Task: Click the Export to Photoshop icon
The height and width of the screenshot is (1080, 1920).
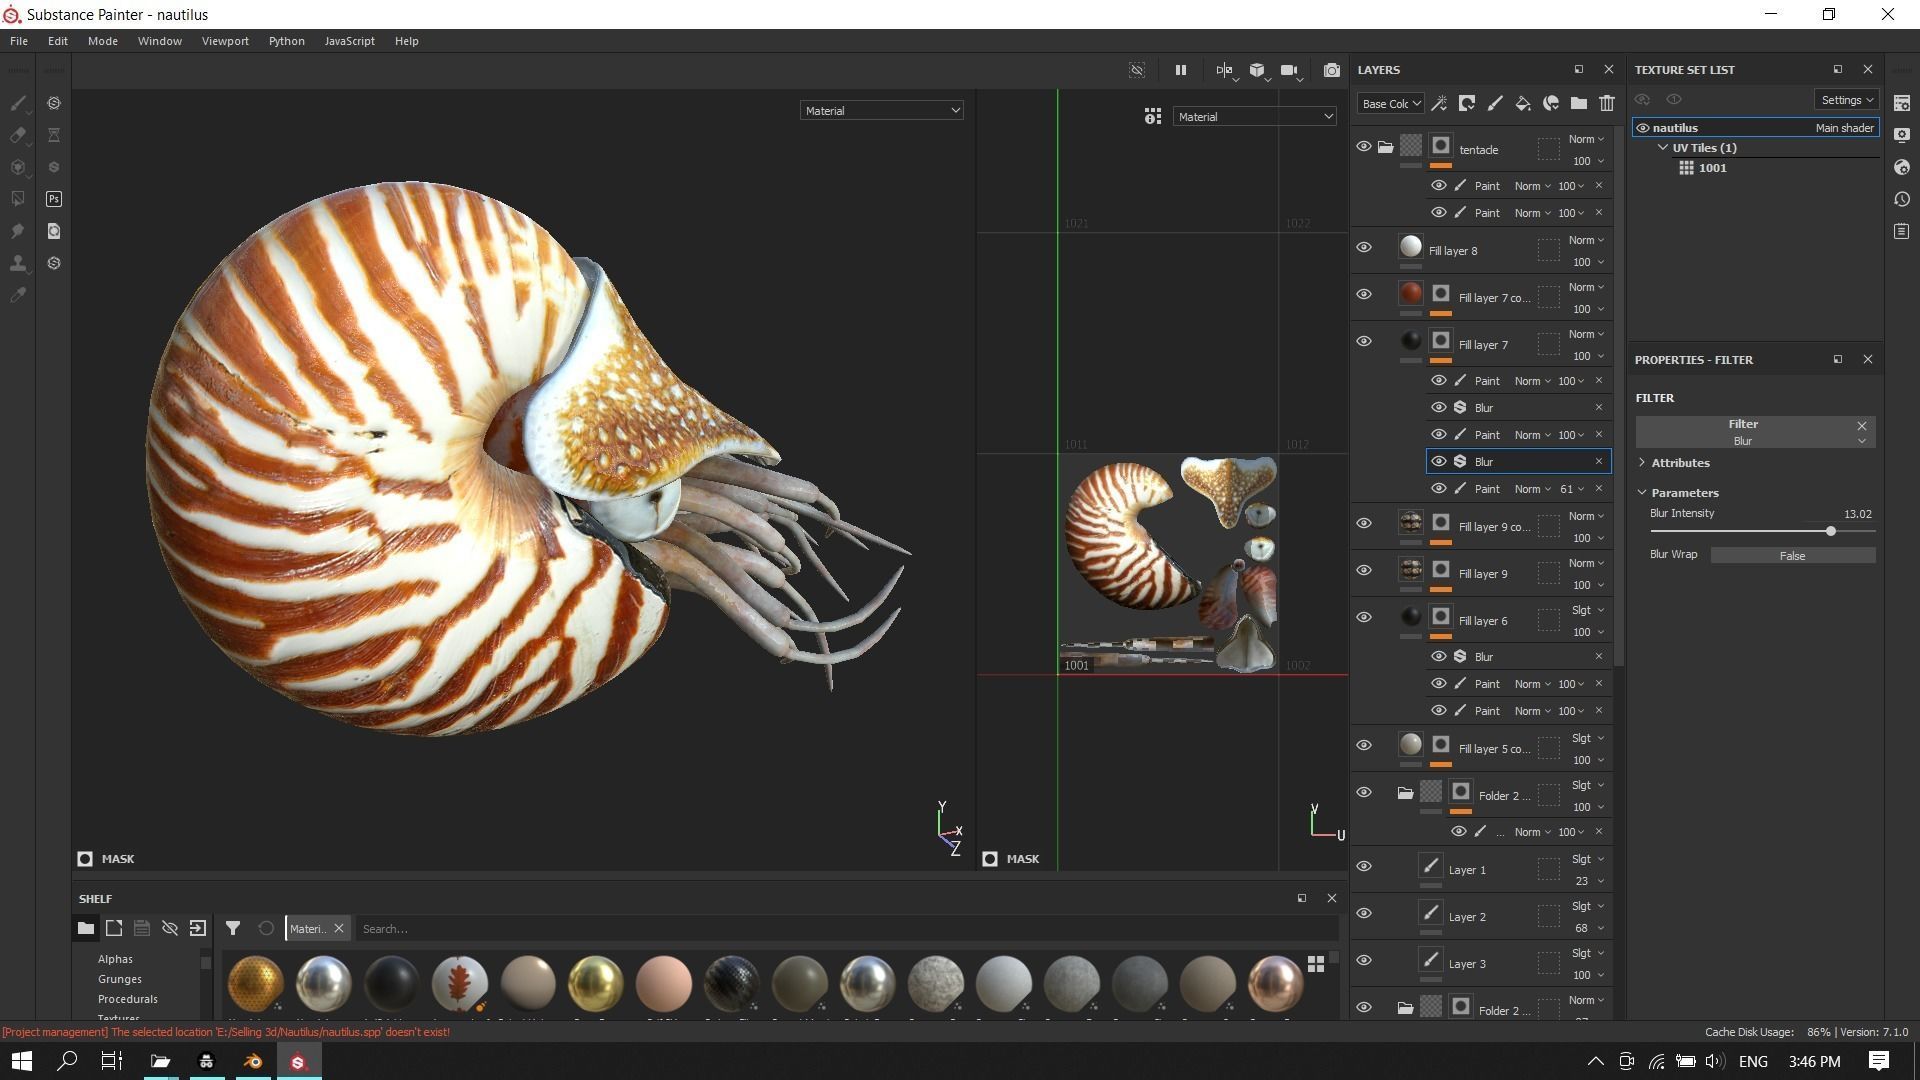Action: 54,199
